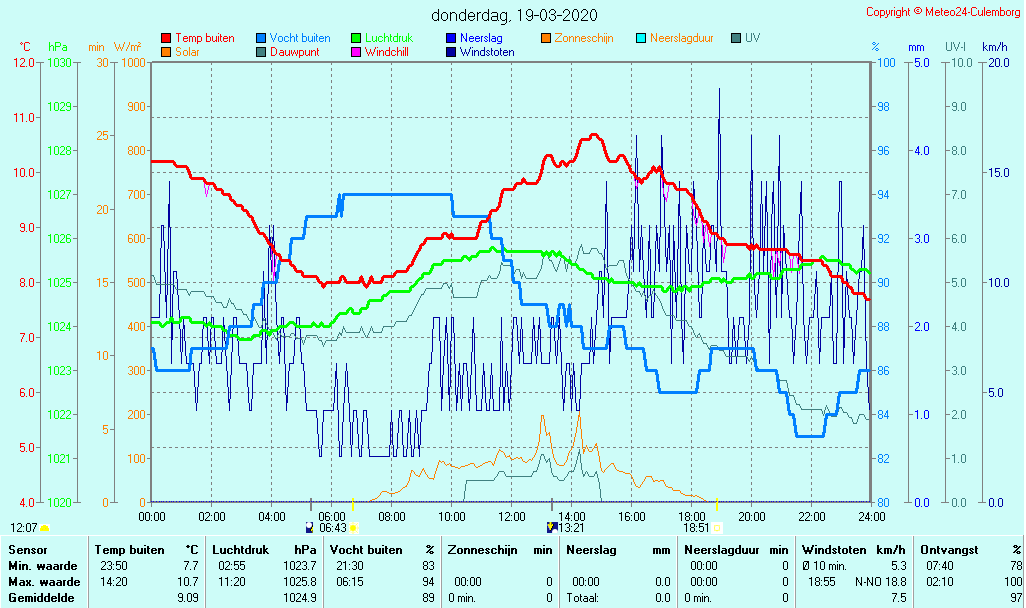This screenshot has height=608, width=1026.
Task: Click the sunset icon beside 18:51
Action: [717, 527]
